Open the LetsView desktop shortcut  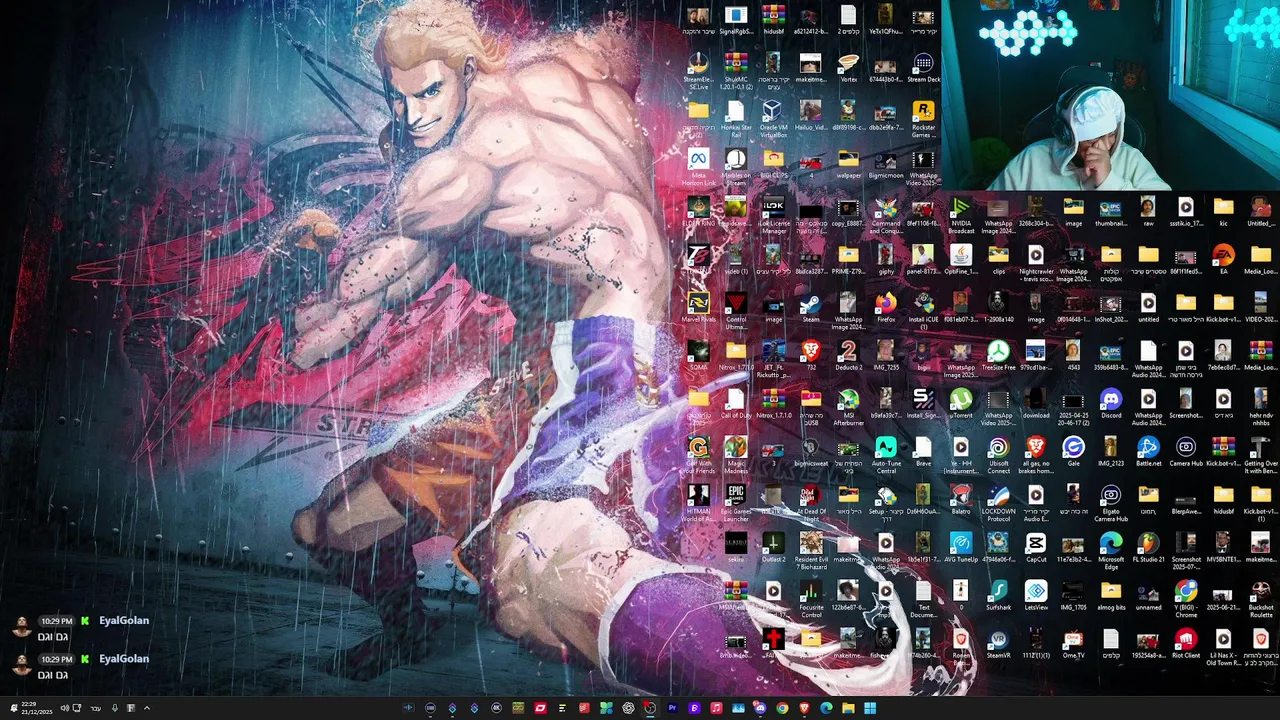pyautogui.click(x=1036, y=595)
